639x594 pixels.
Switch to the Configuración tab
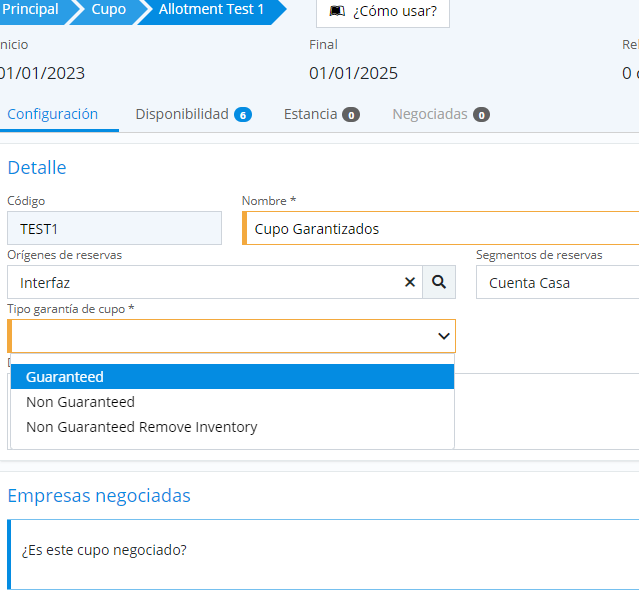(53, 114)
